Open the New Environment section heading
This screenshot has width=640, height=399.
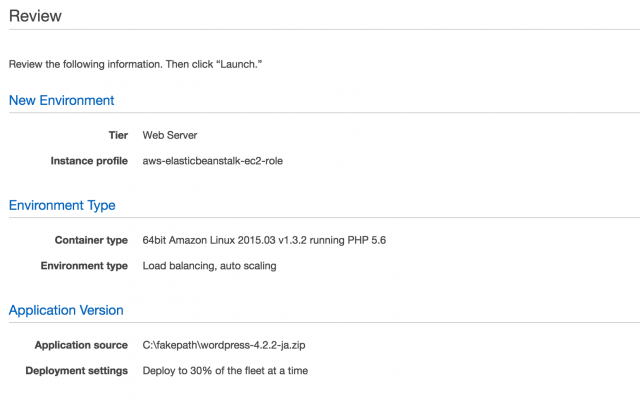(61, 100)
